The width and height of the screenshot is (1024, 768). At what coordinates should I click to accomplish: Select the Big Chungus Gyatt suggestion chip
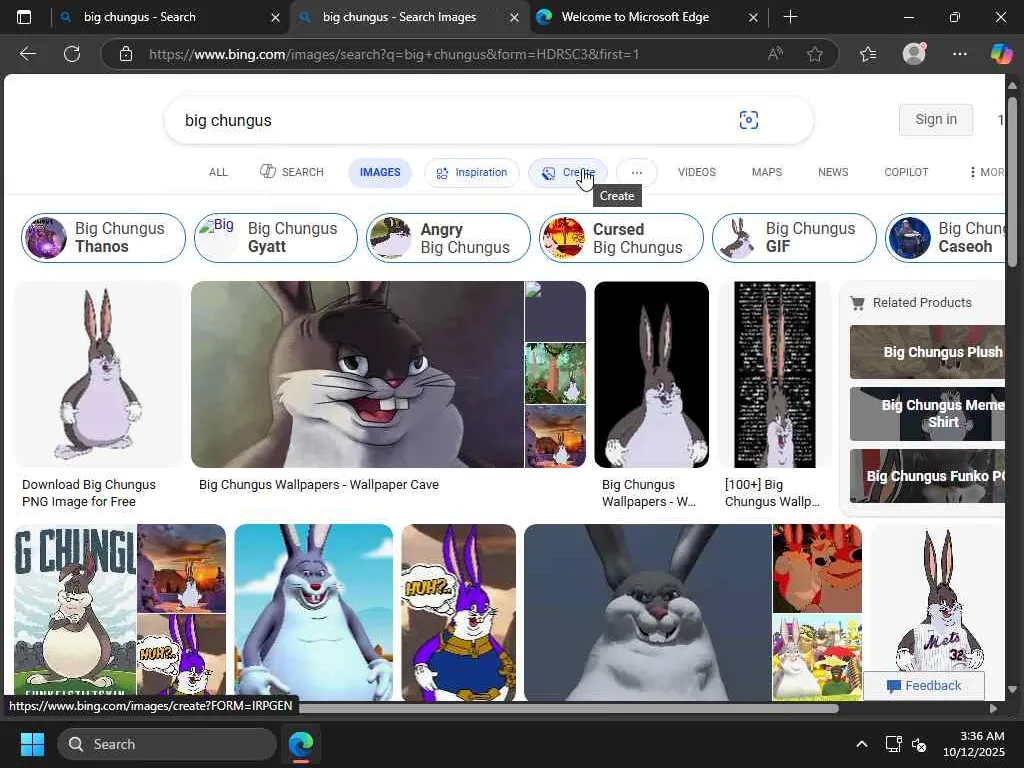(x=276, y=238)
